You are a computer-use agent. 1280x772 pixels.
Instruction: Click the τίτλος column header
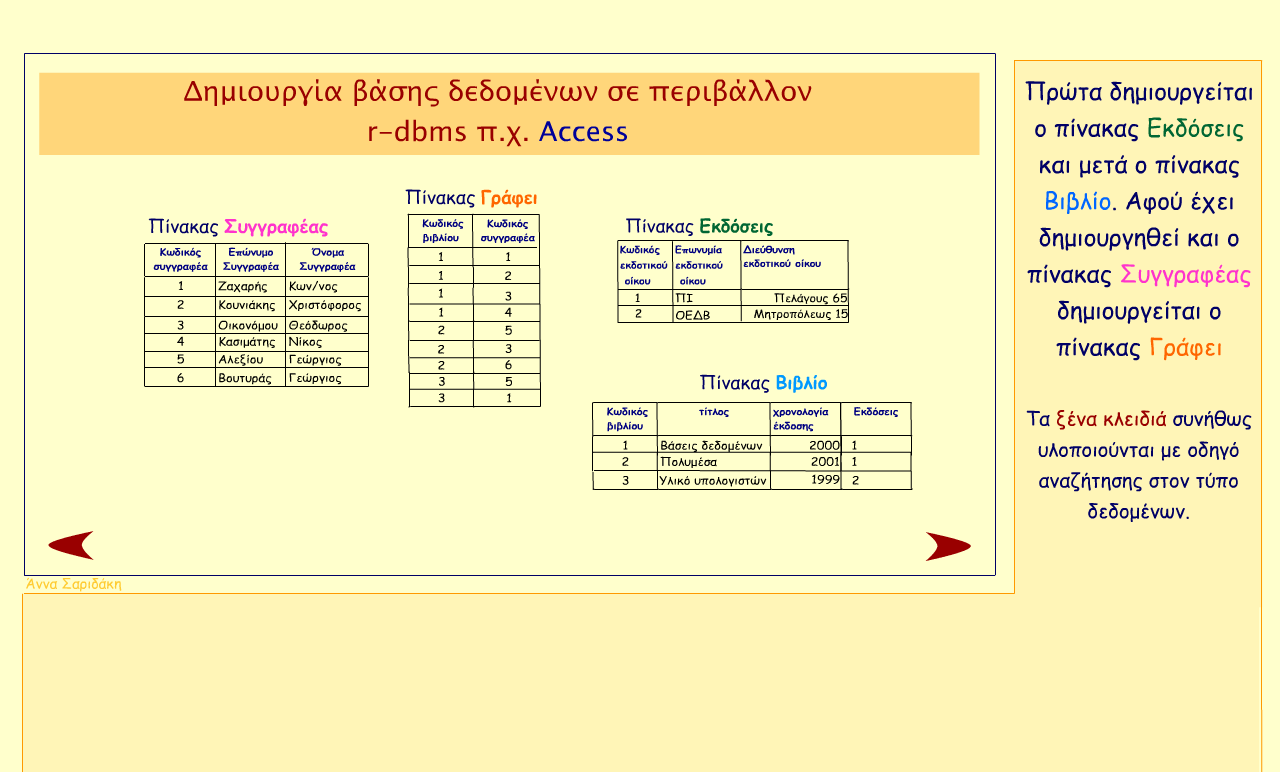click(714, 412)
